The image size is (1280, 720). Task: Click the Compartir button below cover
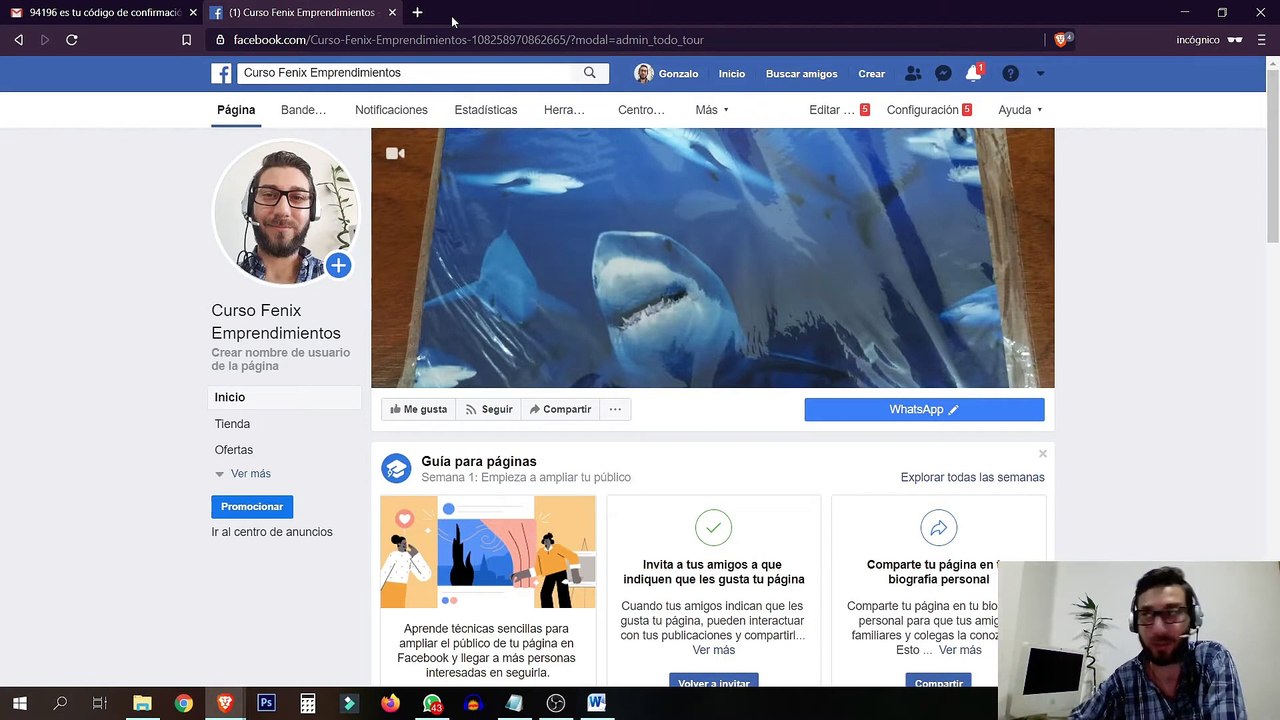tap(560, 409)
